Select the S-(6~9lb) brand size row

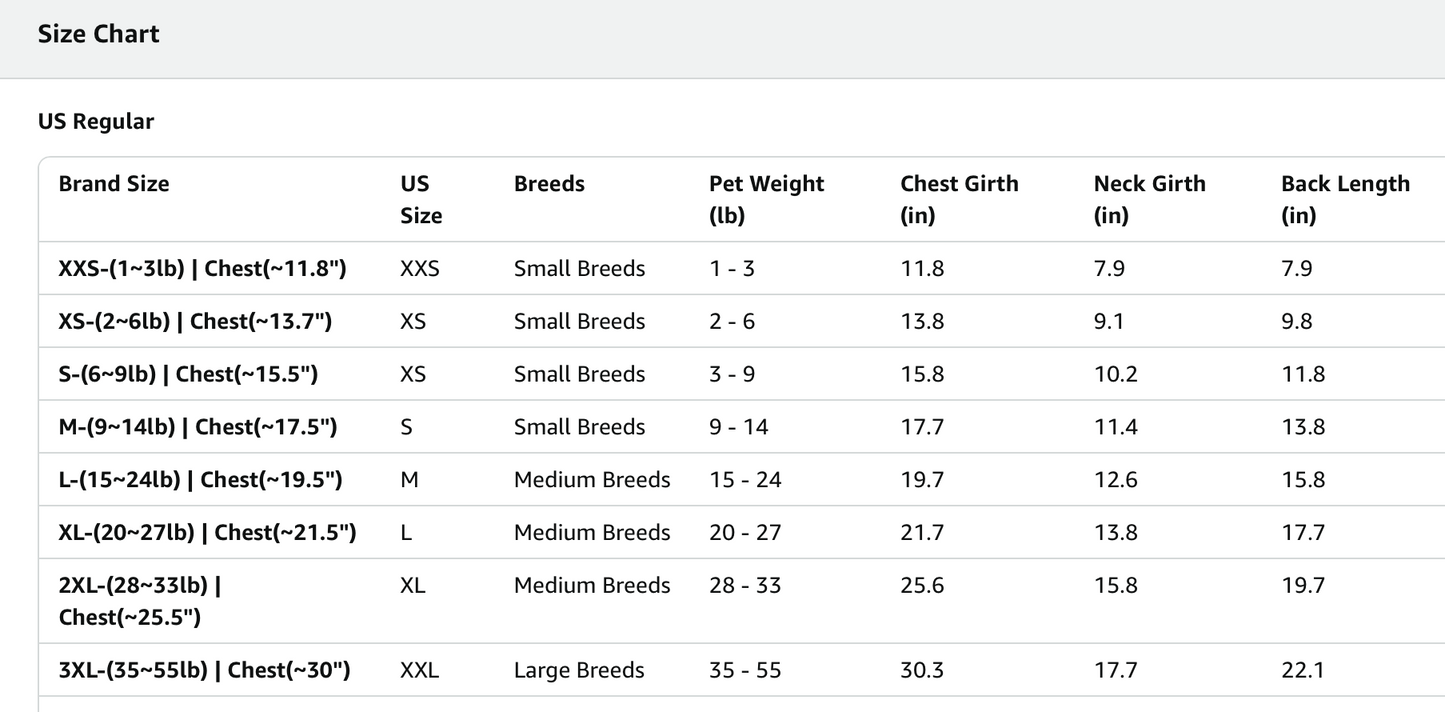click(742, 374)
